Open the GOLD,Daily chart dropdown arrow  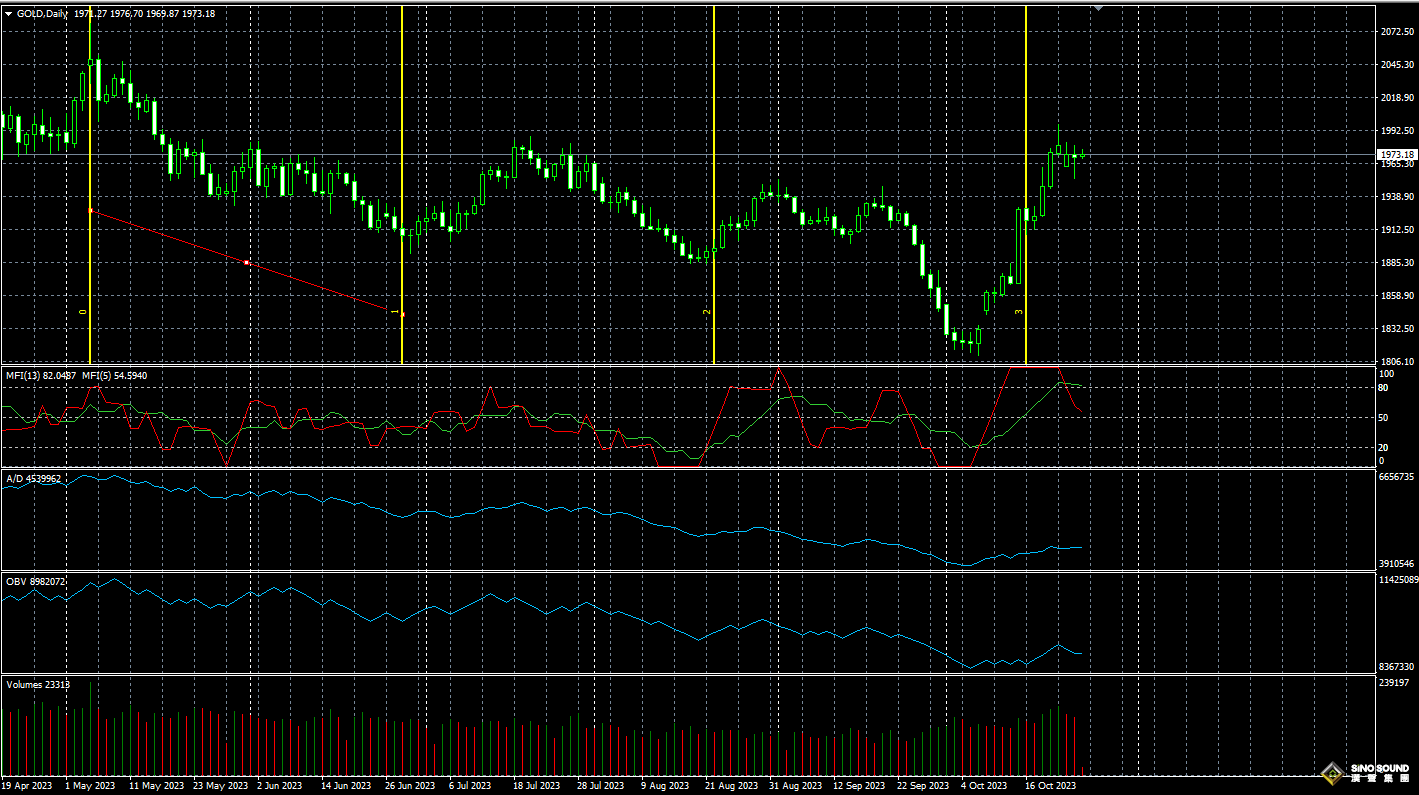coord(9,13)
